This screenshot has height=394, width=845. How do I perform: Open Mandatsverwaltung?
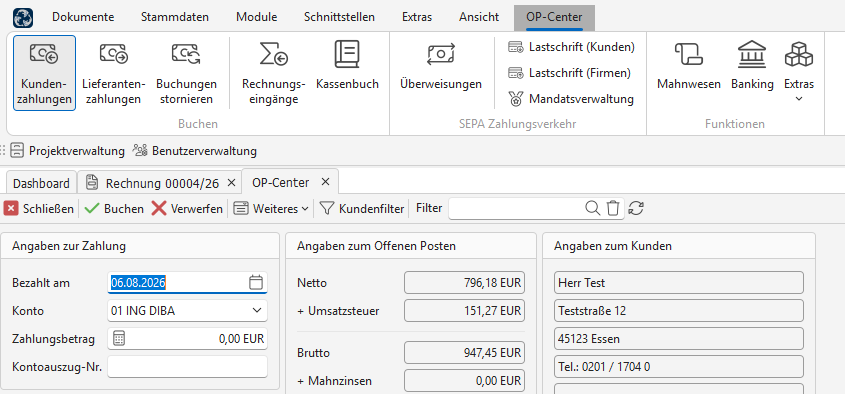tap(571, 99)
